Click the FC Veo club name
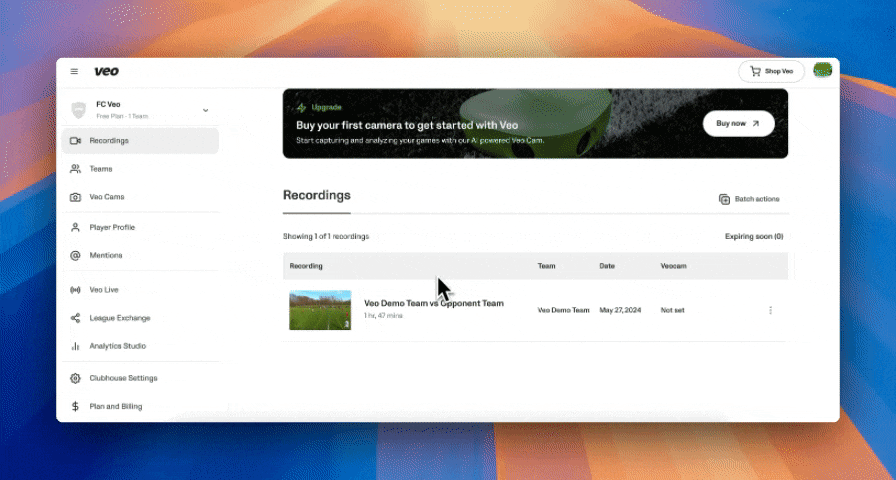The height and width of the screenshot is (480, 896). point(108,105)
